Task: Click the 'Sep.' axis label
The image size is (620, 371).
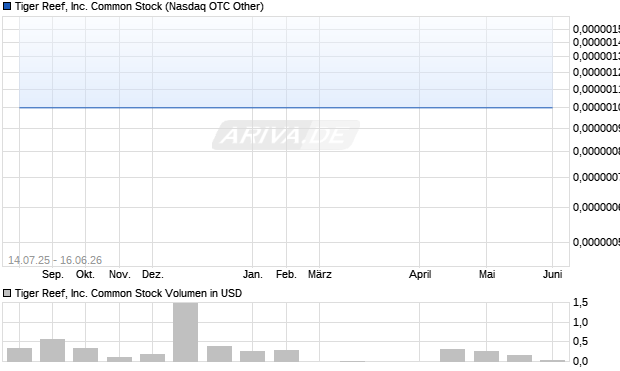Action: tap(53, 274)
